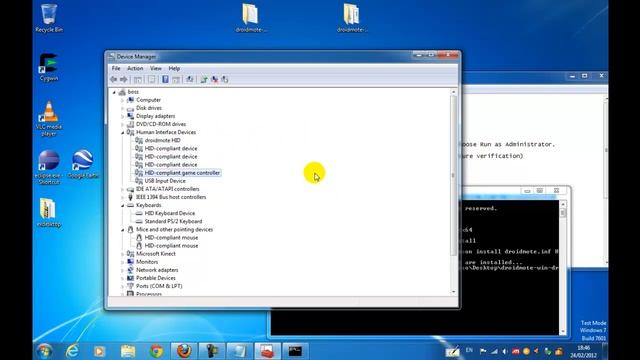The image size is (640, 360).
Task: Select the Monitors category
Action: pos(147,262)
